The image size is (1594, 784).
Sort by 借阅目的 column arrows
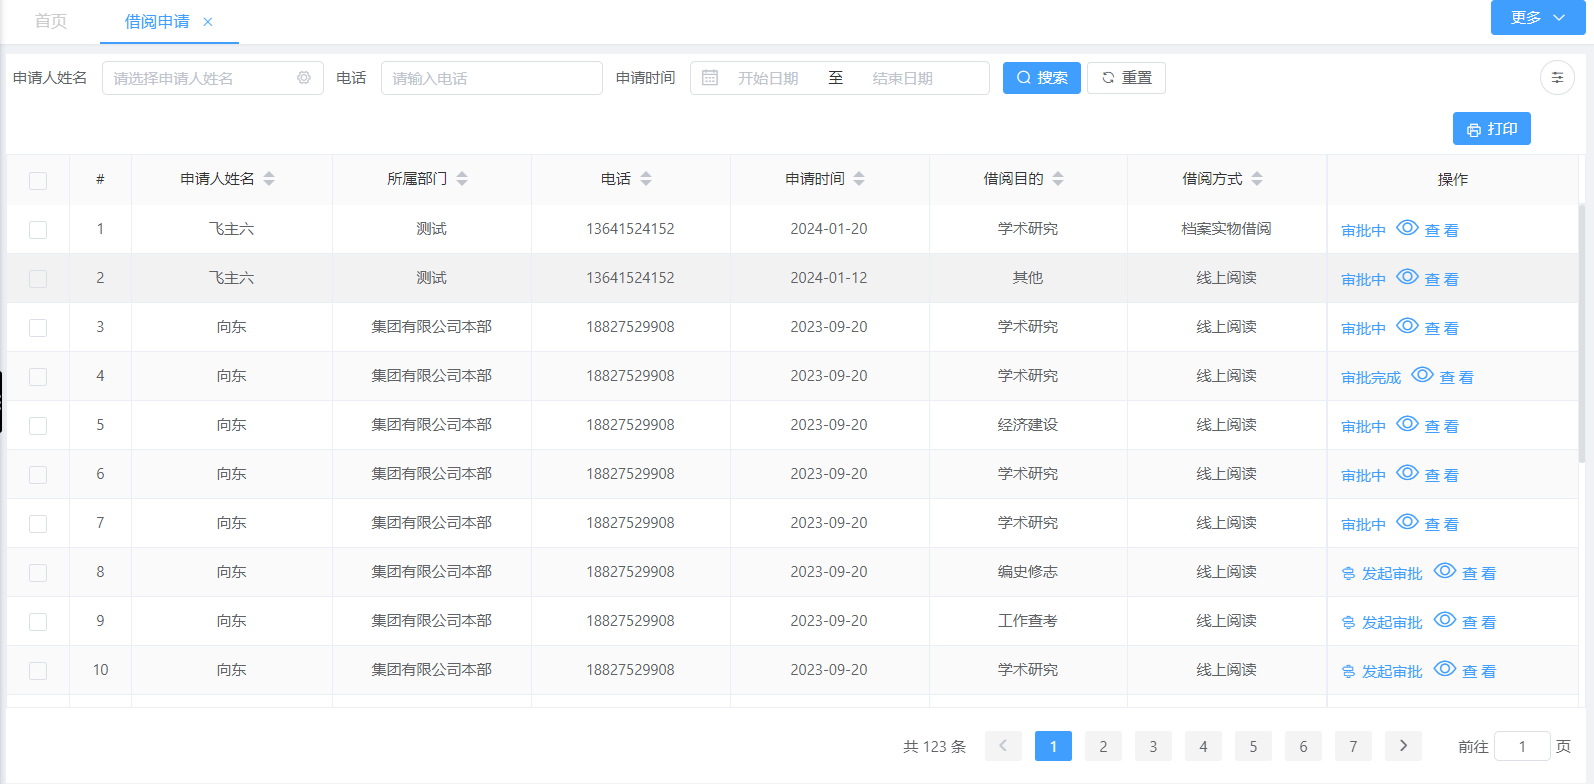(x=1058, y=179)
